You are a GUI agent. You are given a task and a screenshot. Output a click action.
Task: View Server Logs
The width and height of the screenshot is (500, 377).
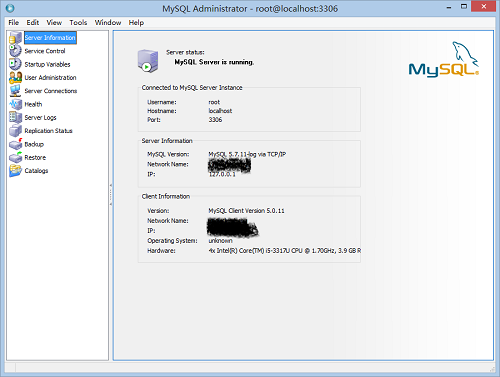40,118
